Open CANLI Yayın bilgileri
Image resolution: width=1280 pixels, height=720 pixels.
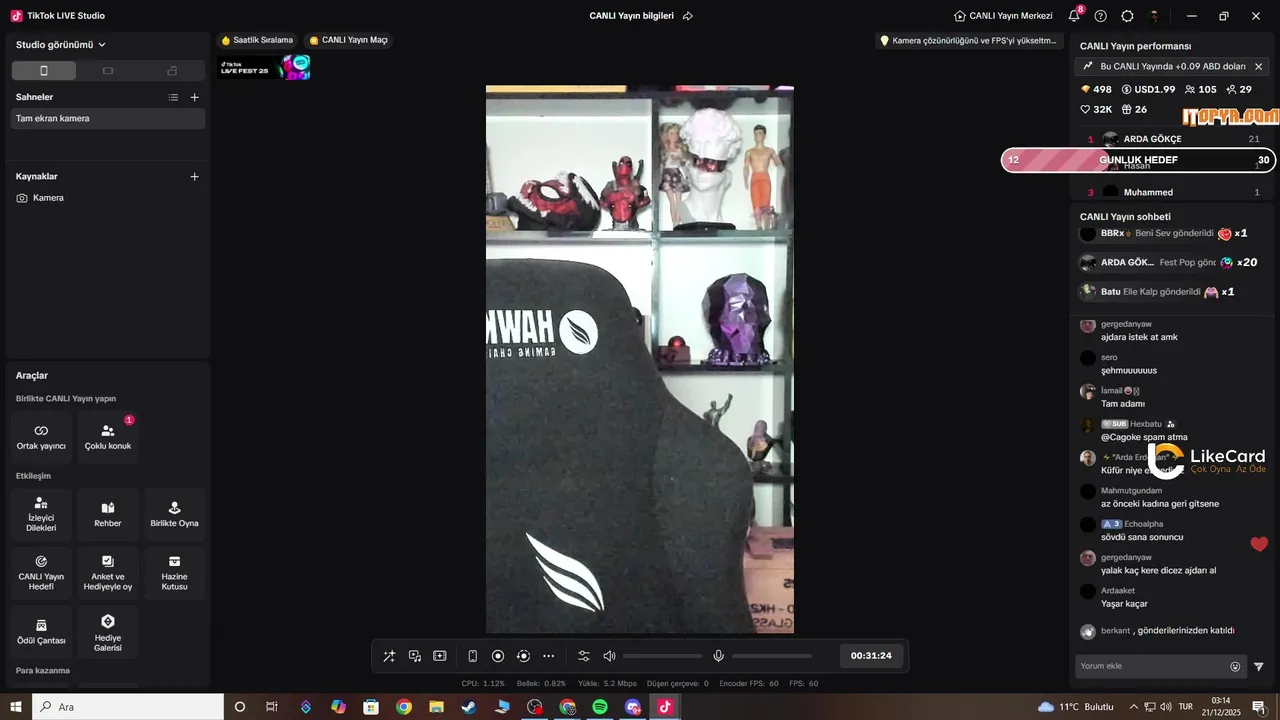631,16
